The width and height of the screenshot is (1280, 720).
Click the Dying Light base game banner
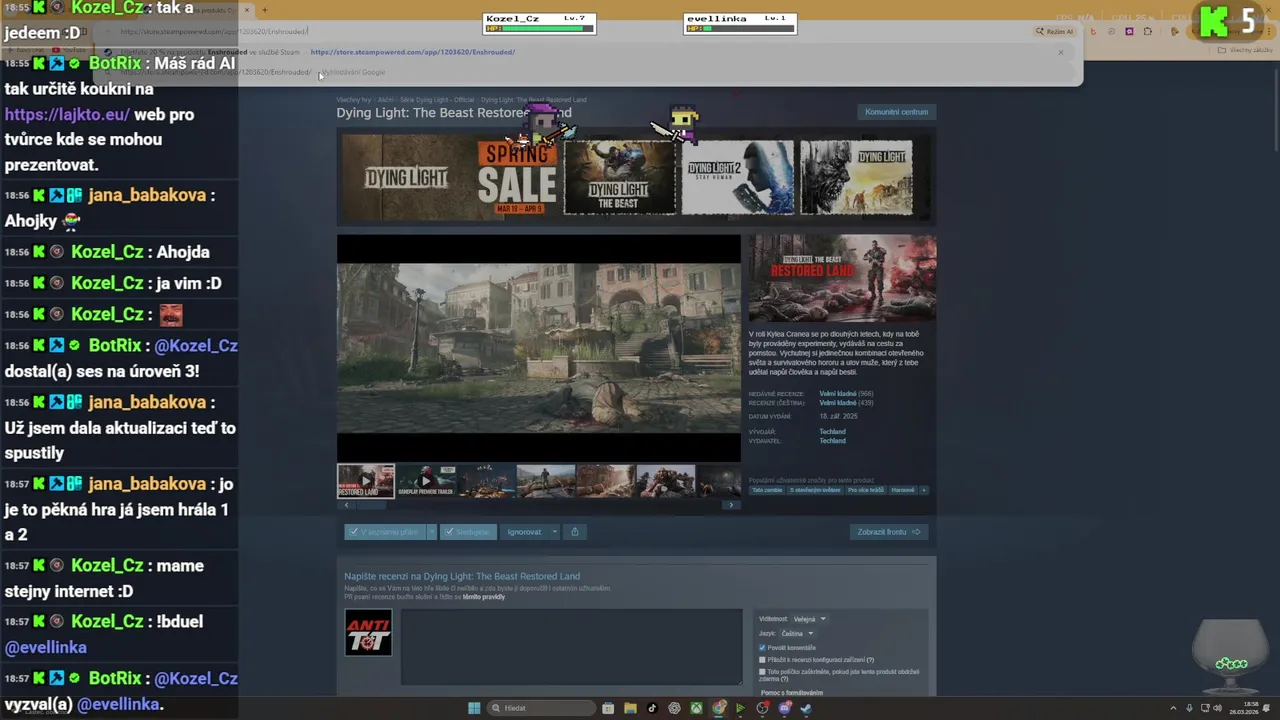(x=406, y=177)
